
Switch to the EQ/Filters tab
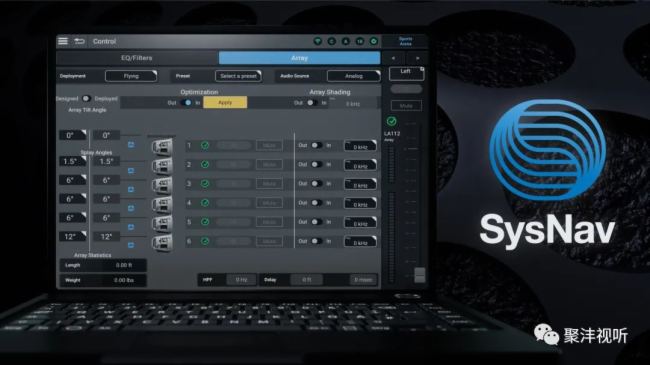click(x=137, y=58)
